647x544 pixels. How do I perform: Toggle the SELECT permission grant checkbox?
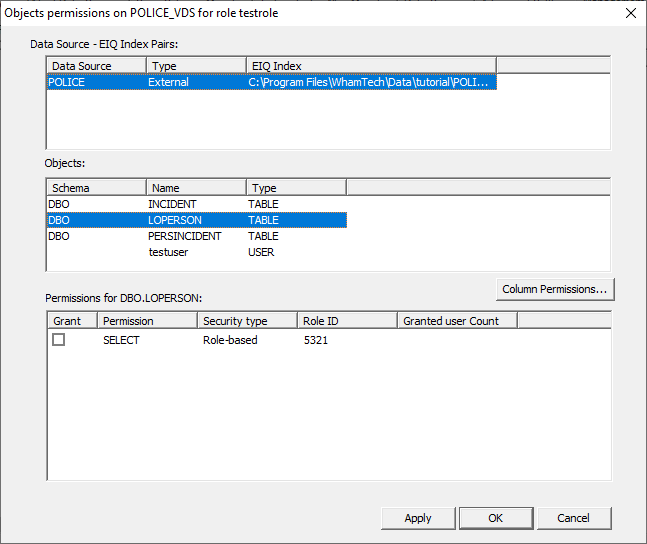tap(59, 340)
